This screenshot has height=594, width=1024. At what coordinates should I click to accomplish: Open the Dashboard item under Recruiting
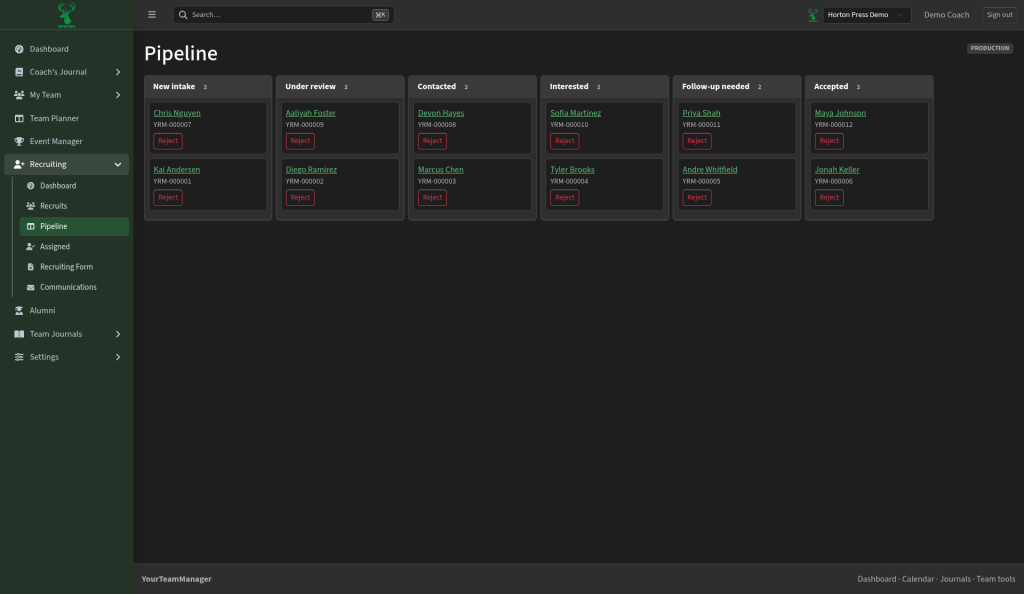(x=74, y=186)
